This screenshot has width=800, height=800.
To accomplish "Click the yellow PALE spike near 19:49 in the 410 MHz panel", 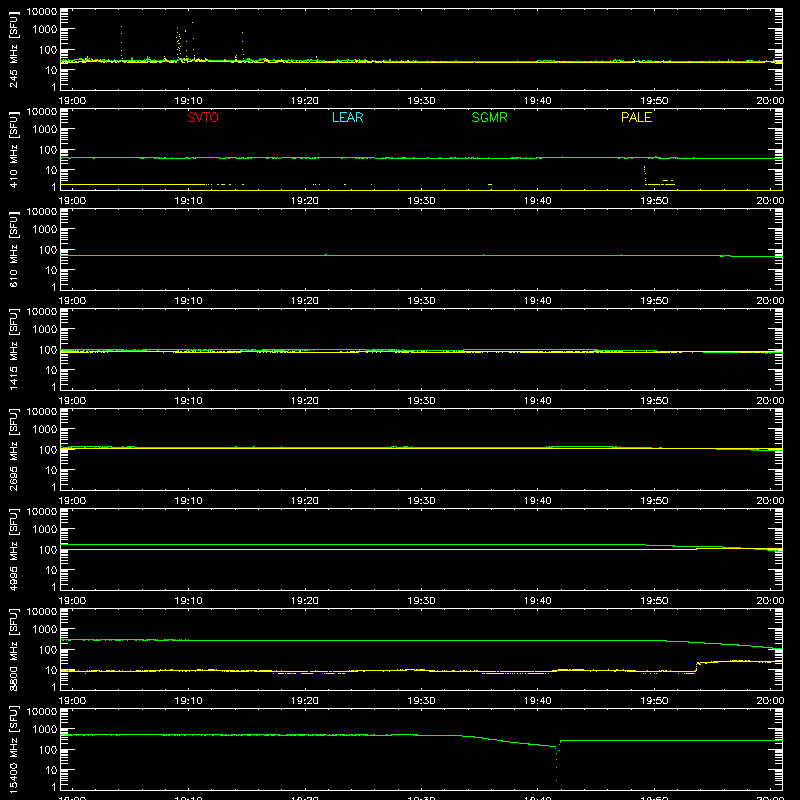I will tap(645, 174).
